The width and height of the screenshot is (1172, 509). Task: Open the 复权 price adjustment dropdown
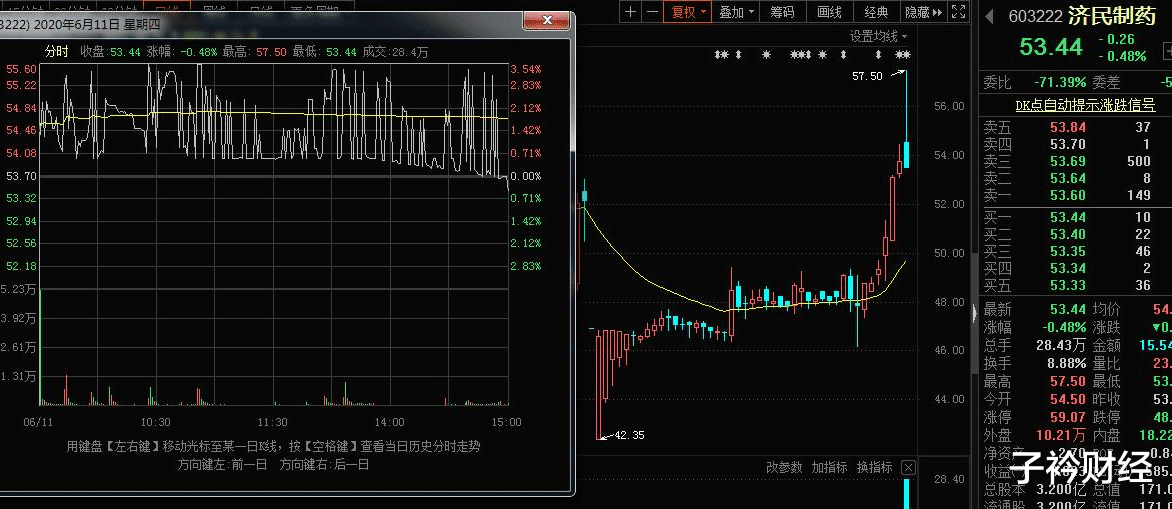(x=688, y=11)
